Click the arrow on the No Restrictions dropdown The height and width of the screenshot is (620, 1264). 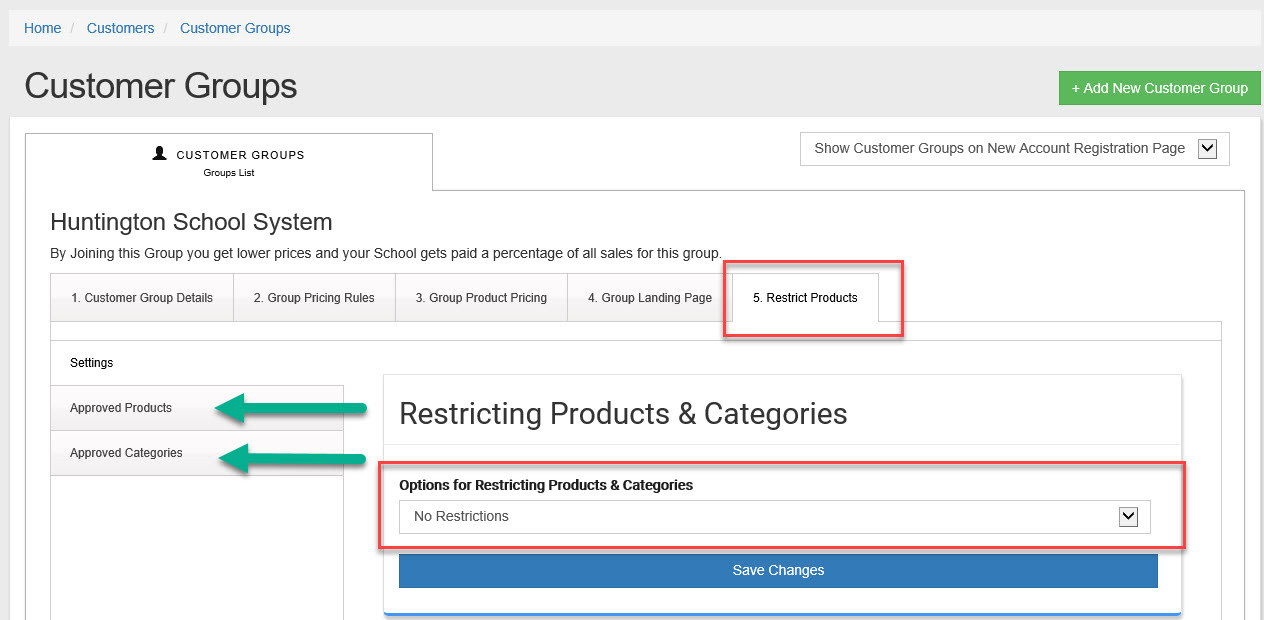tap(1128, 517)
